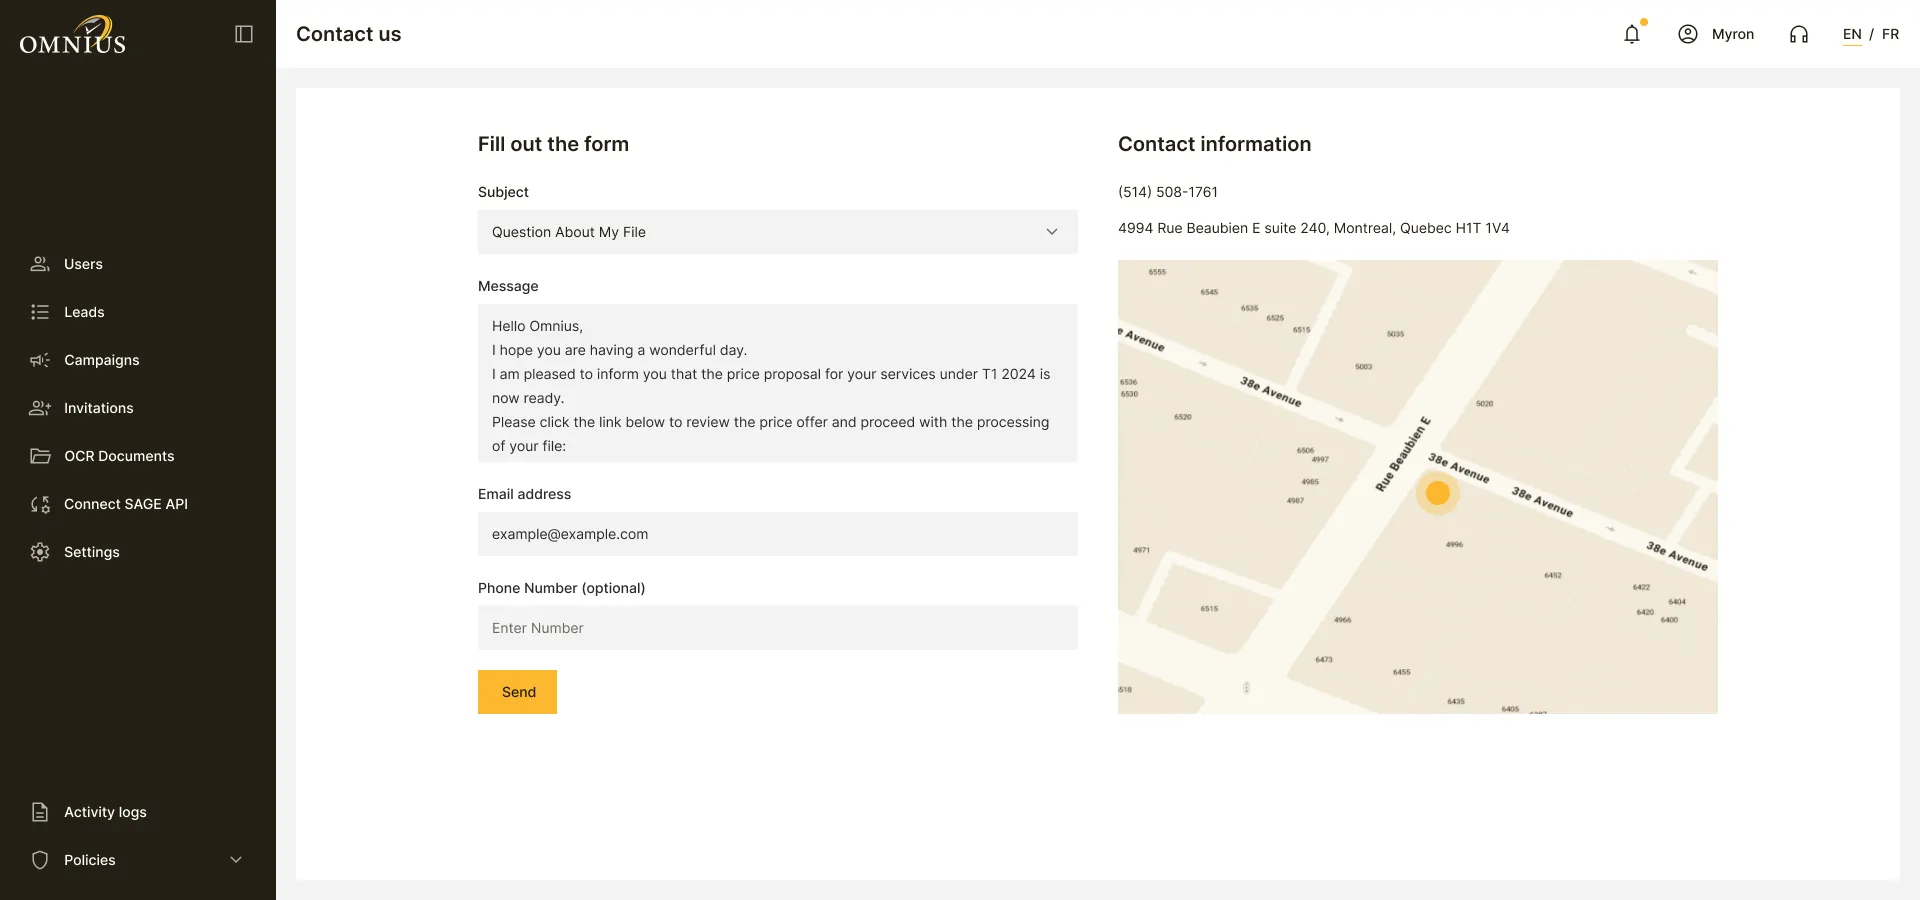1920x900 pixels.
Task: Open the Subject dropdown
Action: pyautogui.click(x=778, y=232)
